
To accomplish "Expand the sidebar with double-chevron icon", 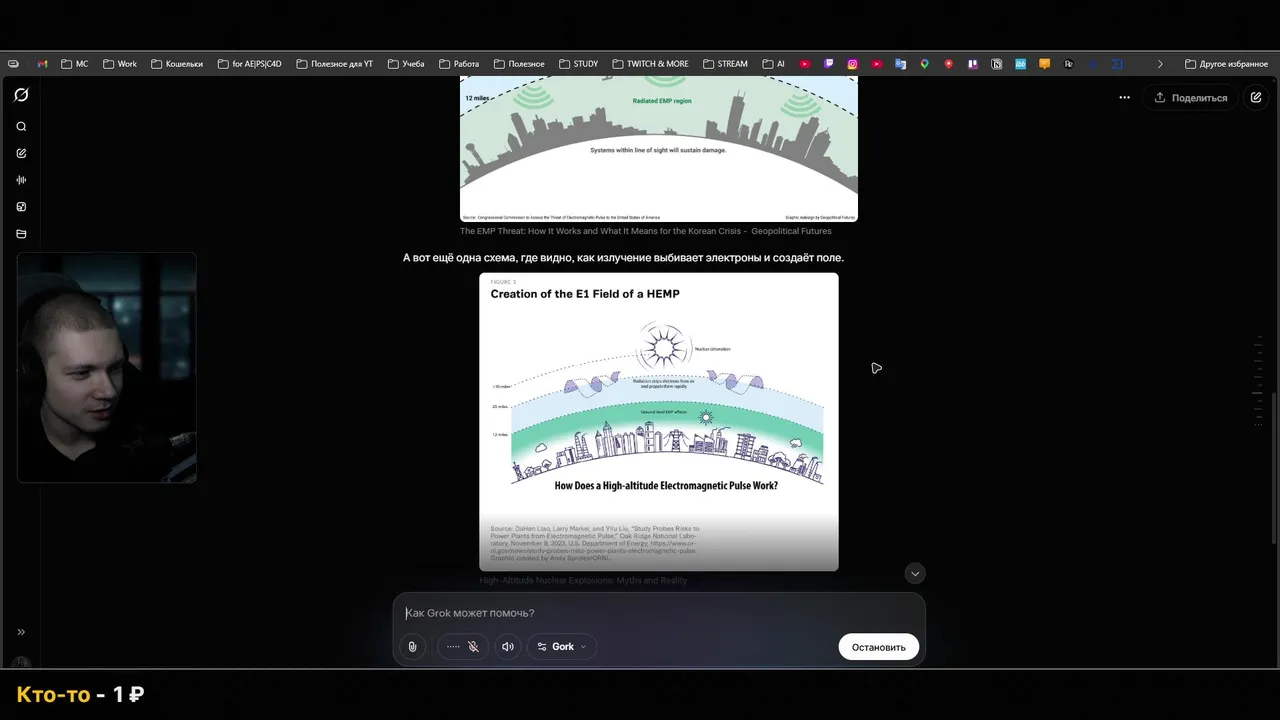I will pos(21,632).
